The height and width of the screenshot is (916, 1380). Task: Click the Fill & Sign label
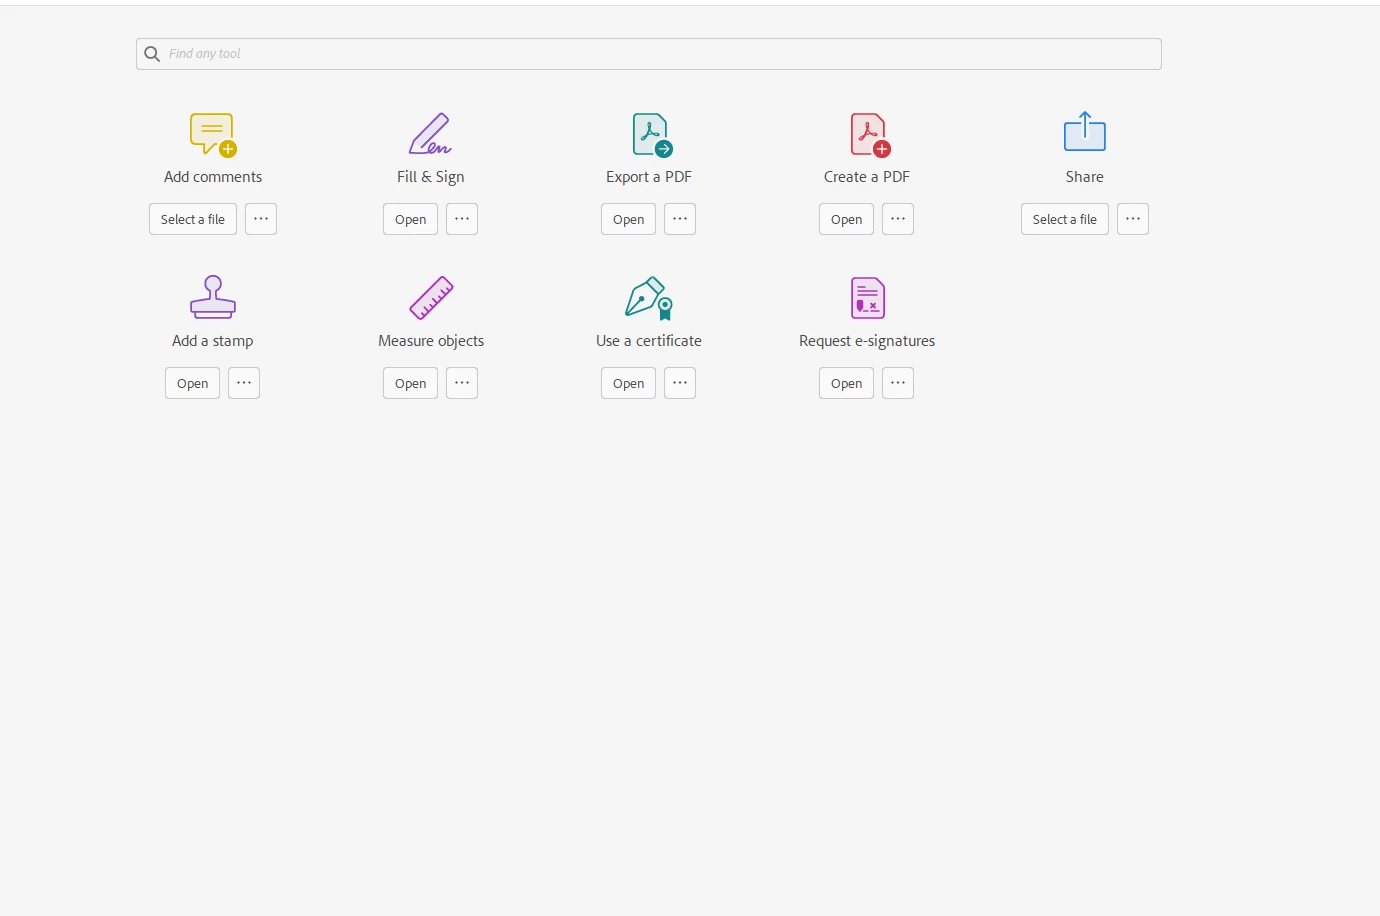tap(431, 177)
